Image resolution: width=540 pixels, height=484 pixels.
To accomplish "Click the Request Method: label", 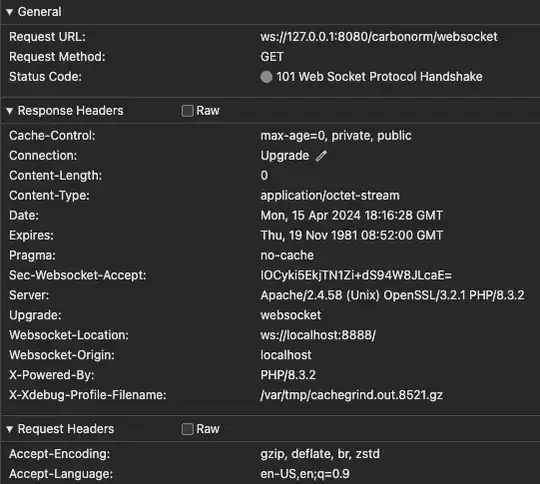I will (57, 57).
